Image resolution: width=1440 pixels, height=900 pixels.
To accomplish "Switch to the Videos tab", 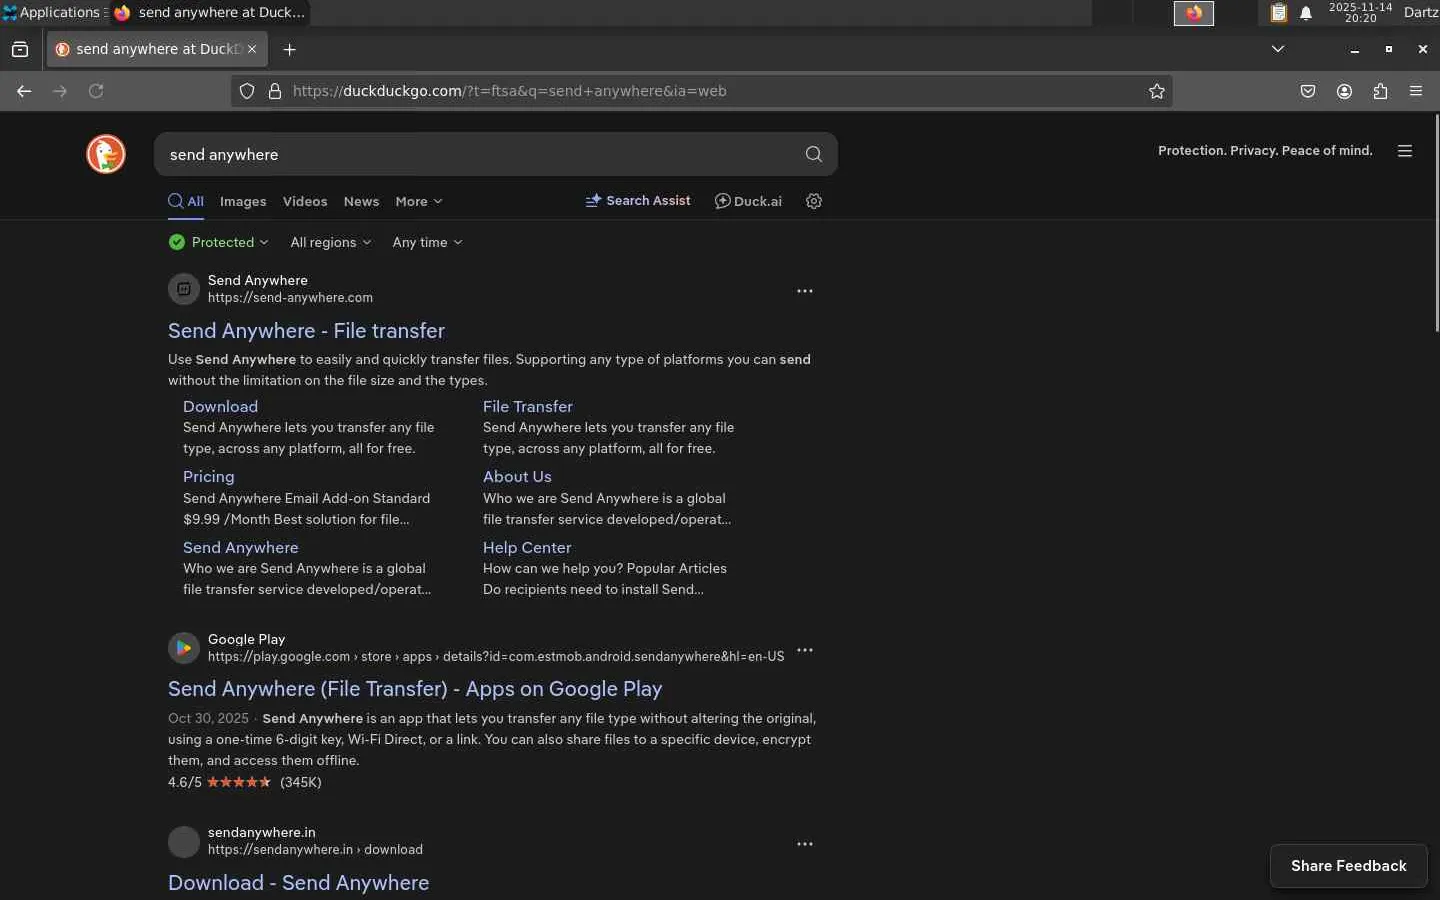I will (305, 201).
